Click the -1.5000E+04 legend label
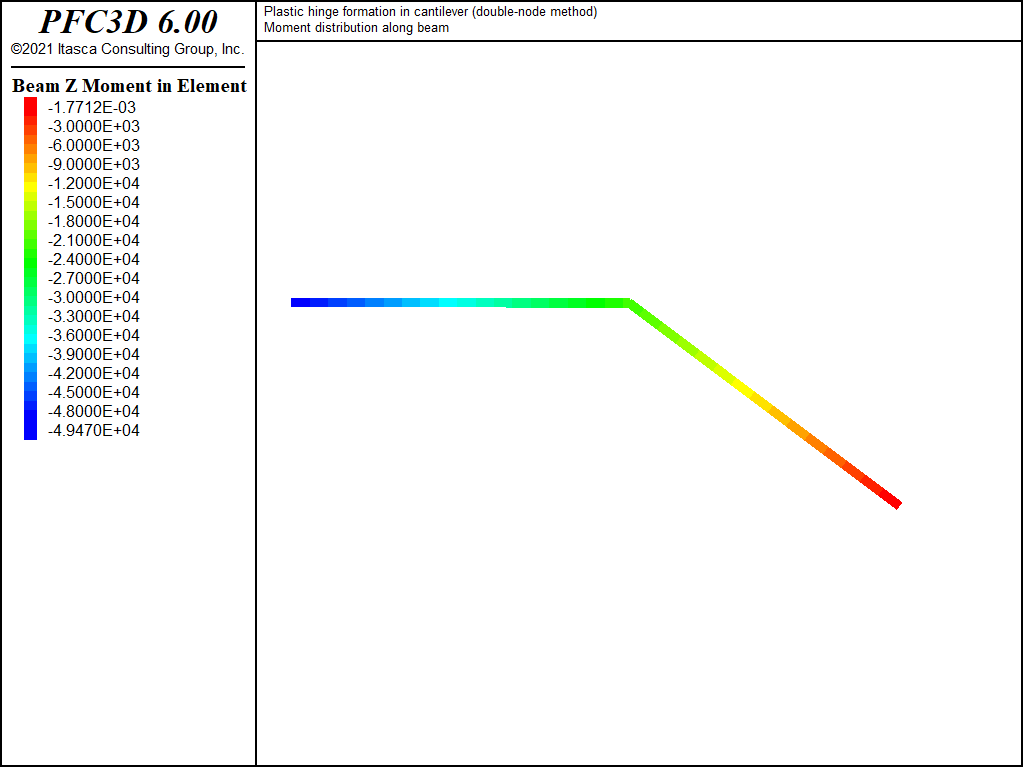The height and width of the screenshot is (768, 1024). [x=94, y=202]
